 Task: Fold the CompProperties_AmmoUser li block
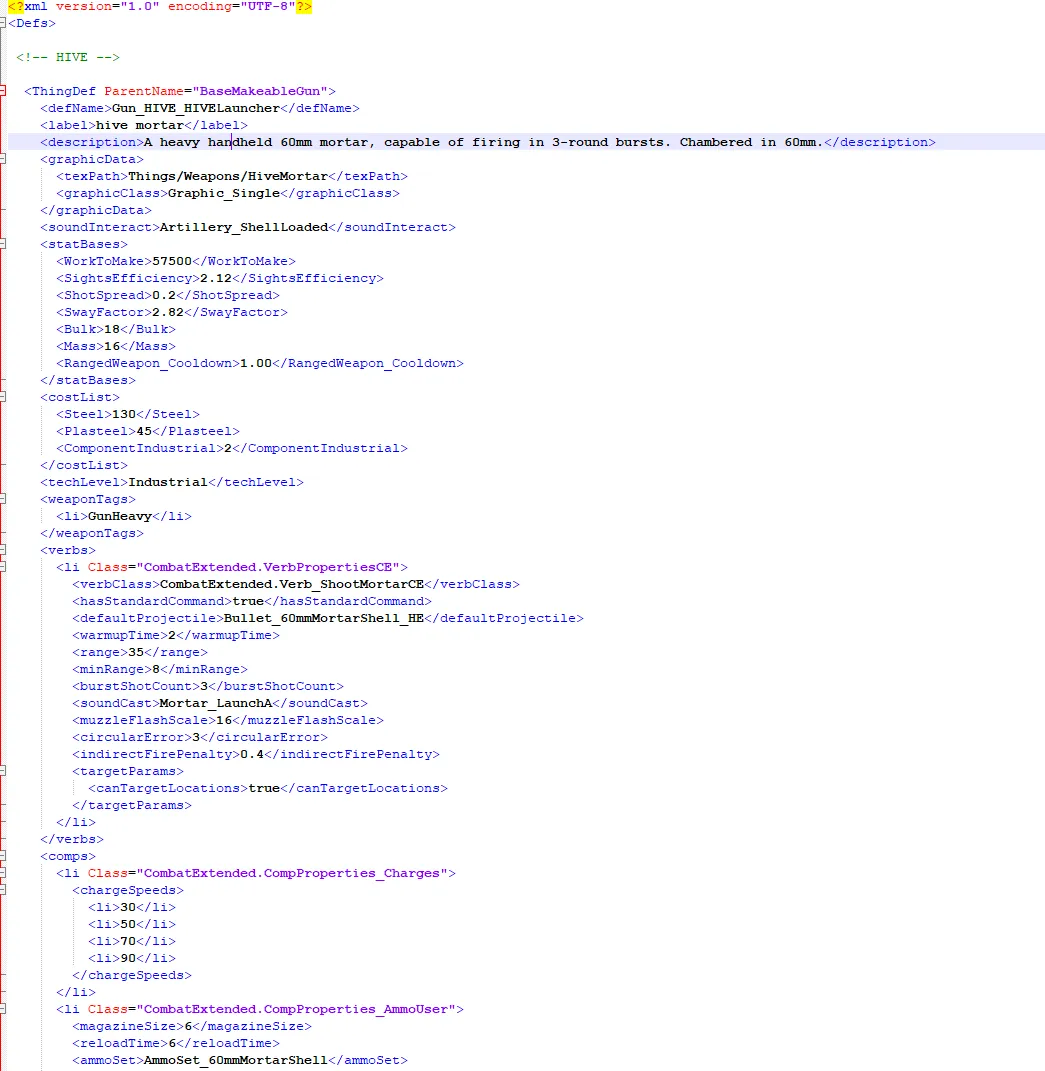[x=4, y=1009]
